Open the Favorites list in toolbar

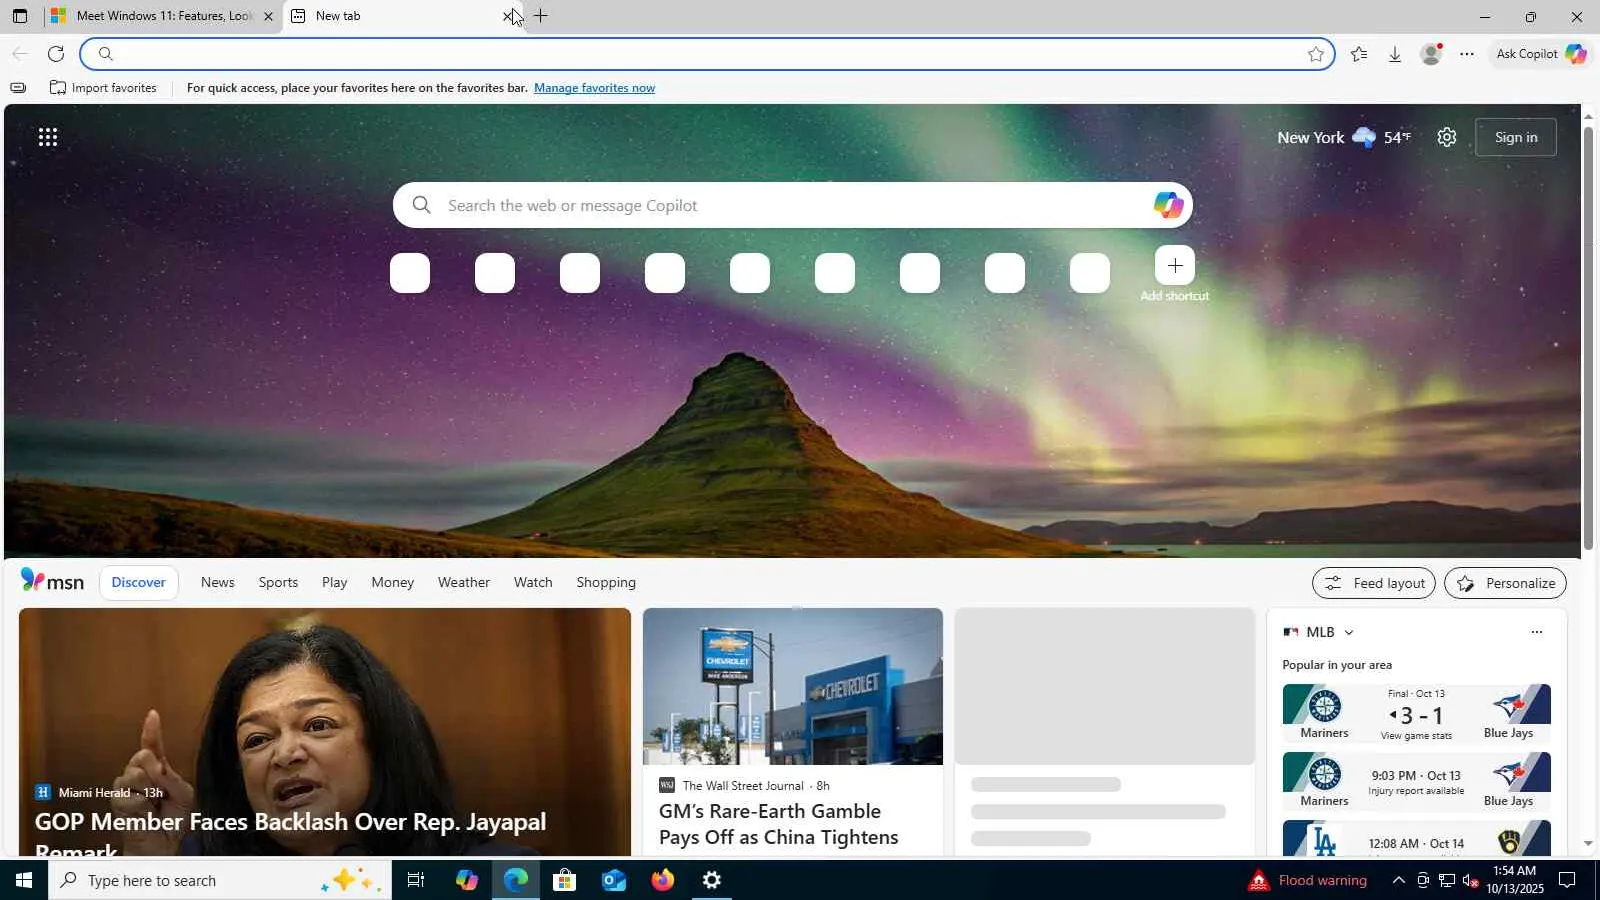click(1358, 54)
